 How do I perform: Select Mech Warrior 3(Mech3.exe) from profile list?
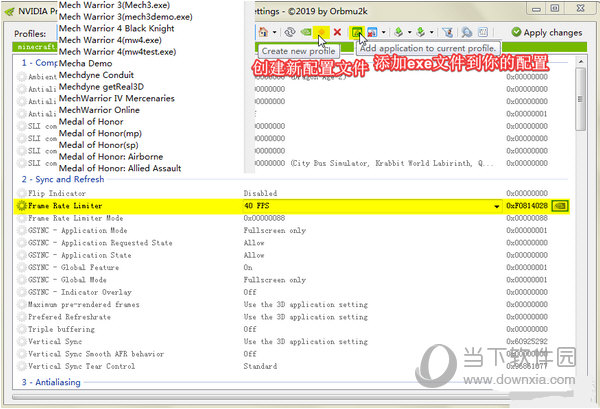(x=114, y=5)
